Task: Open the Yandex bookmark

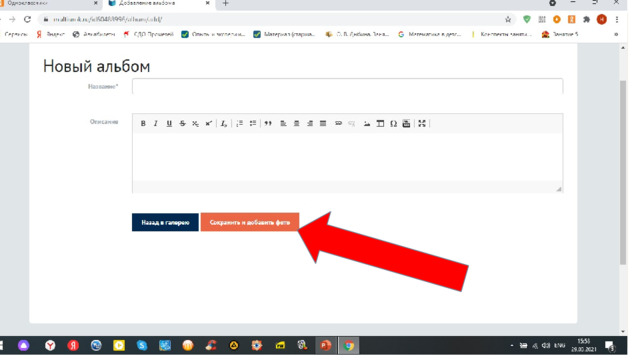Action: pos(51,34)
